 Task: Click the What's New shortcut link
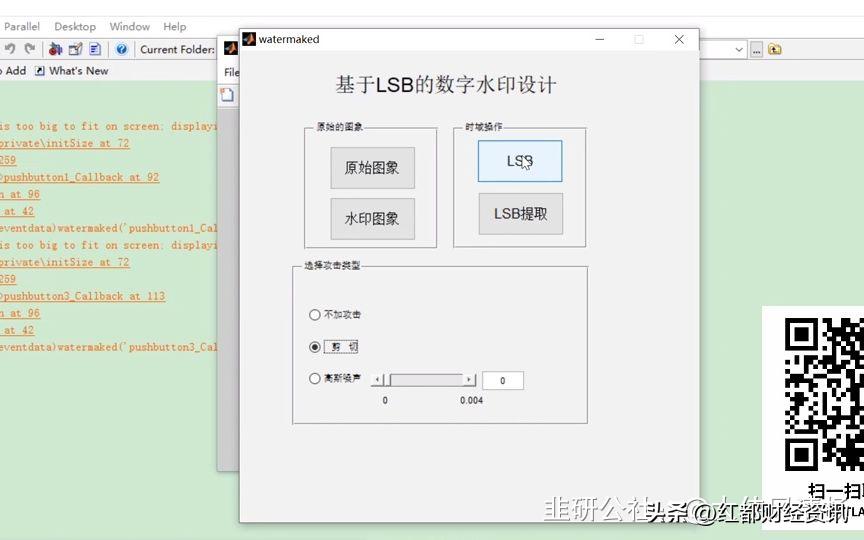coord(79,71)
